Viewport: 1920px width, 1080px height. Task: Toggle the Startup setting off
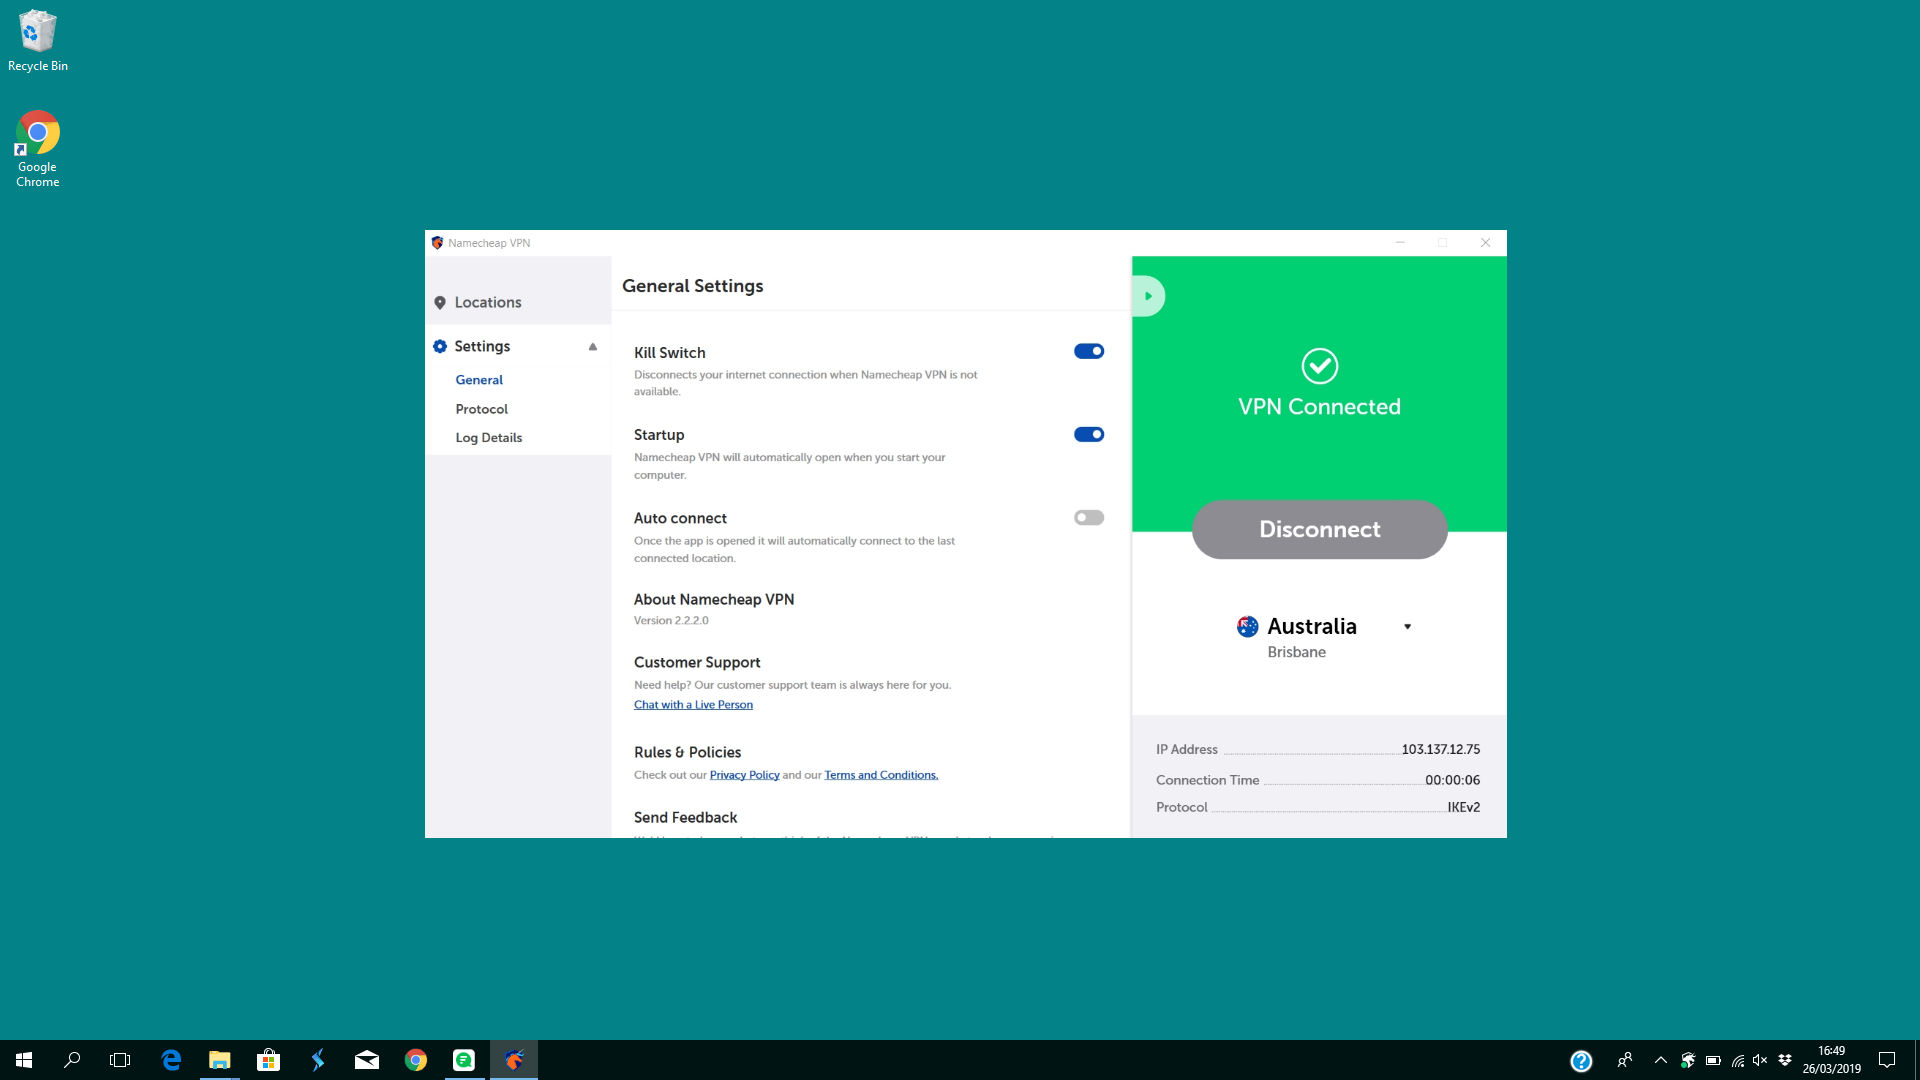pos(1088,434)
